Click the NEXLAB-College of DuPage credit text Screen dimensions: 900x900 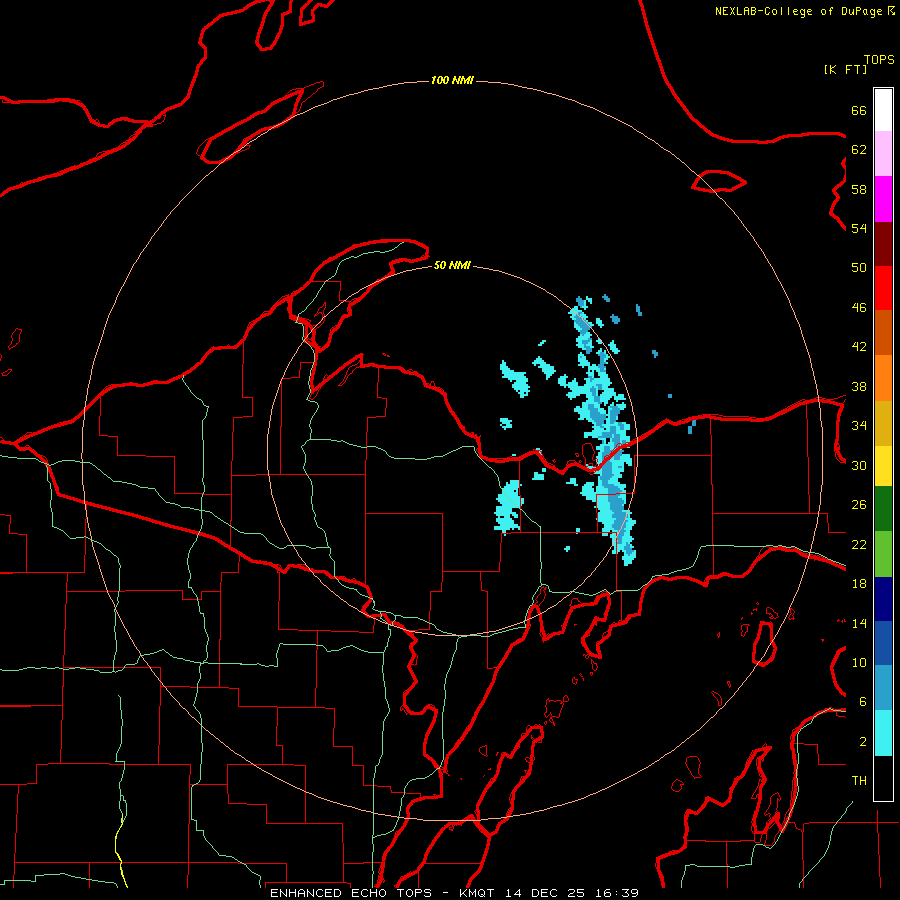(x=804, y=11)
